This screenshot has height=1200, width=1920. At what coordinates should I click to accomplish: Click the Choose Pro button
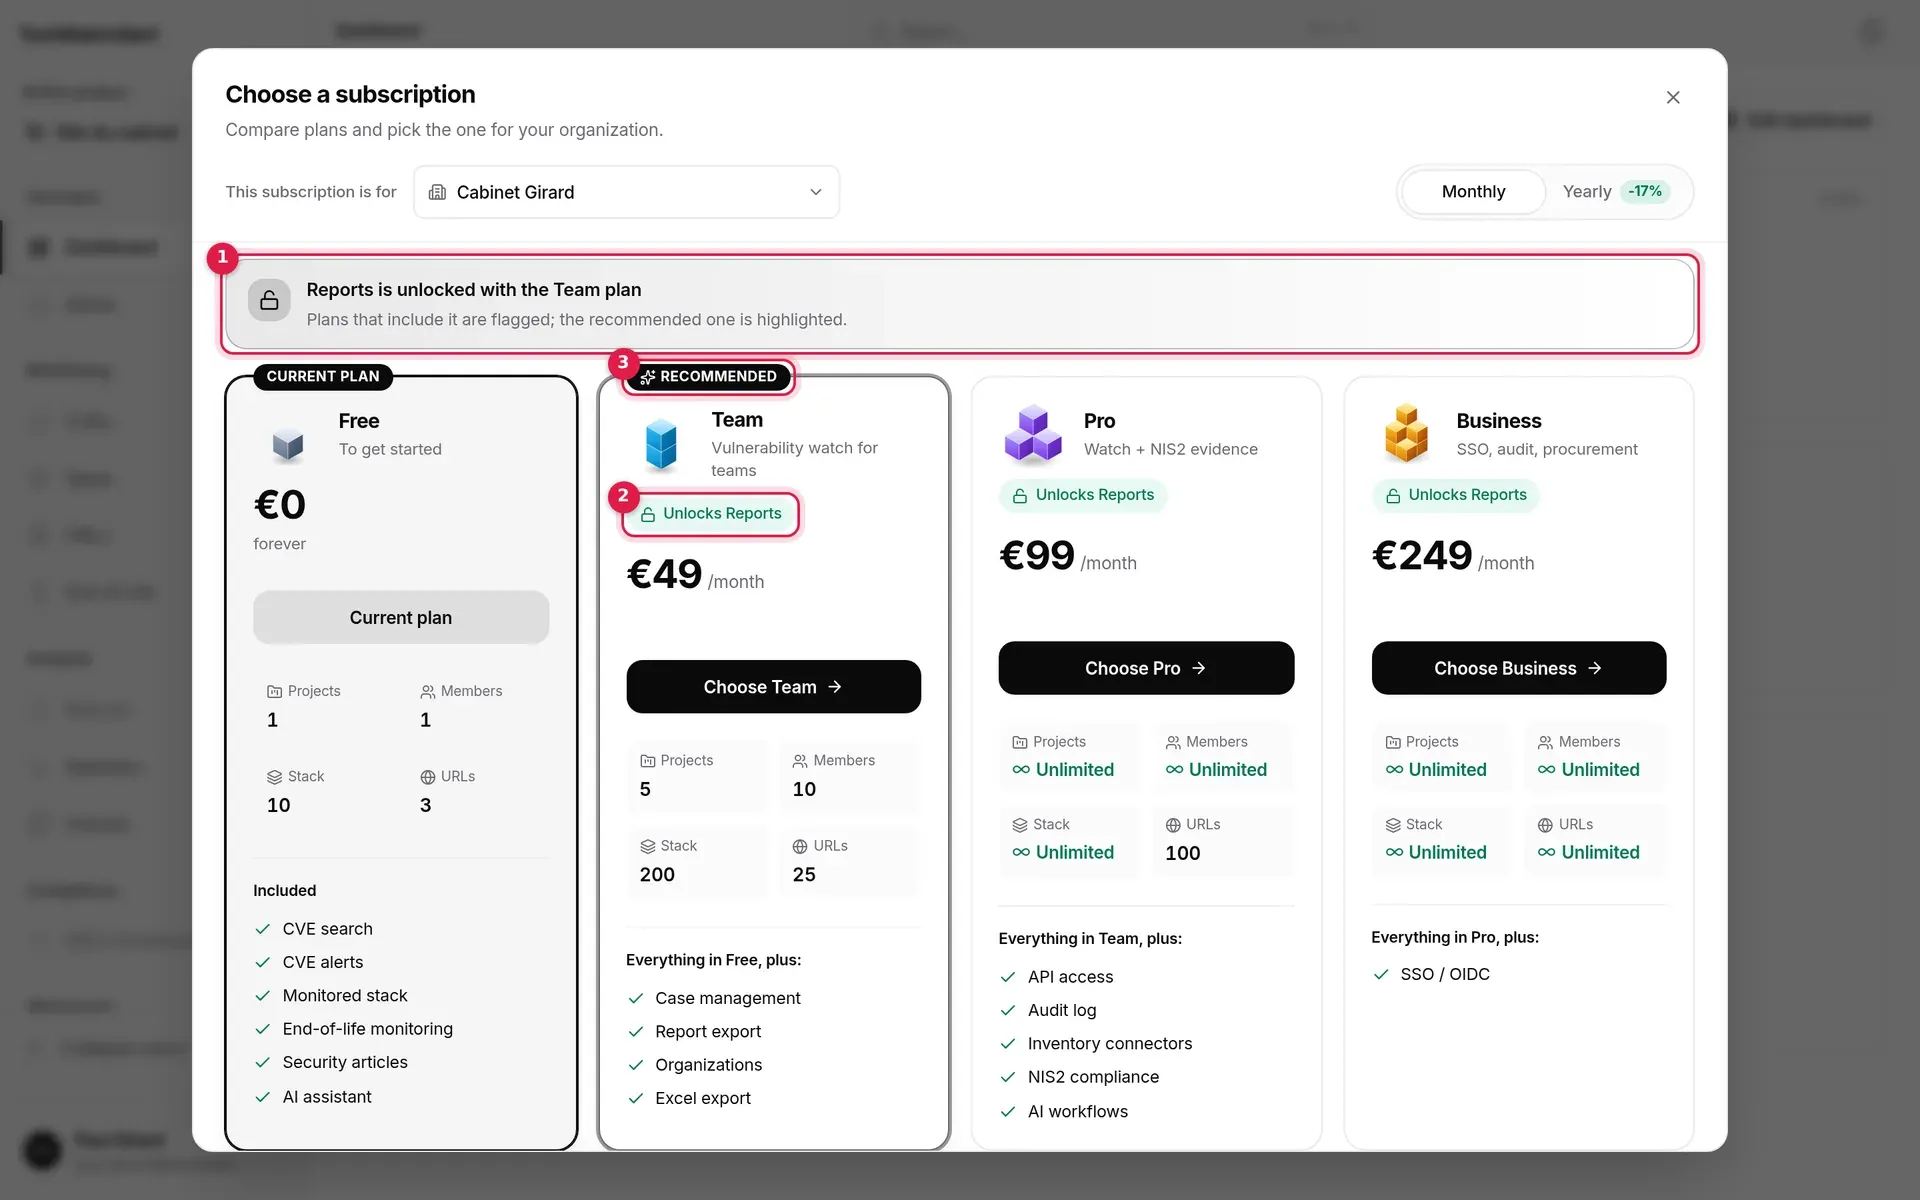point(1146,668)
